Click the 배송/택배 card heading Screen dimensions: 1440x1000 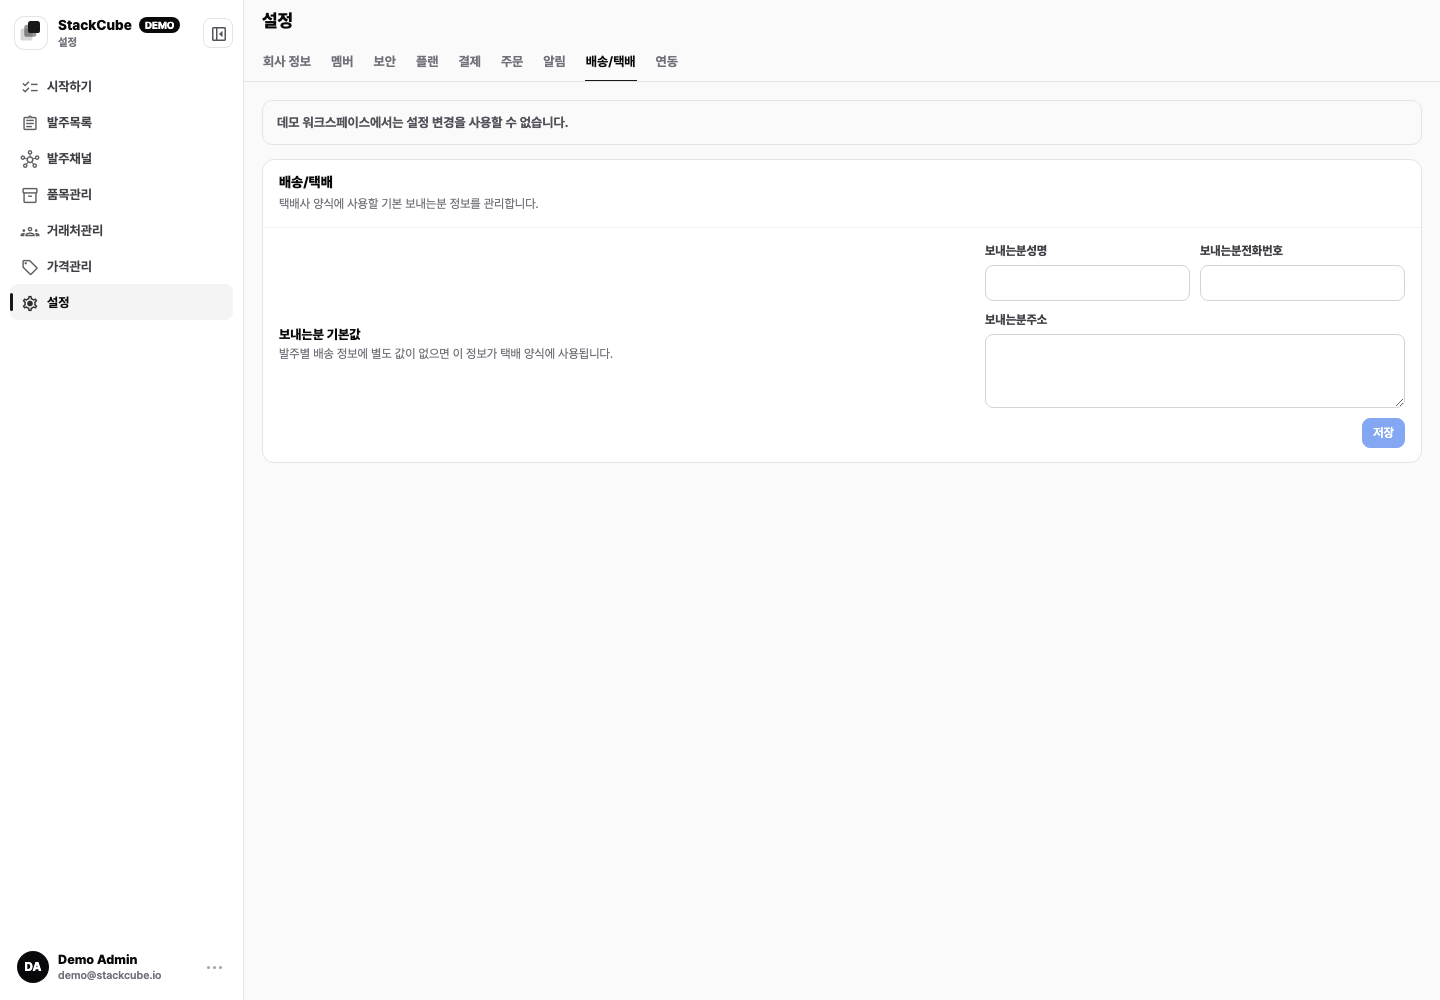[x=306, y=182]
